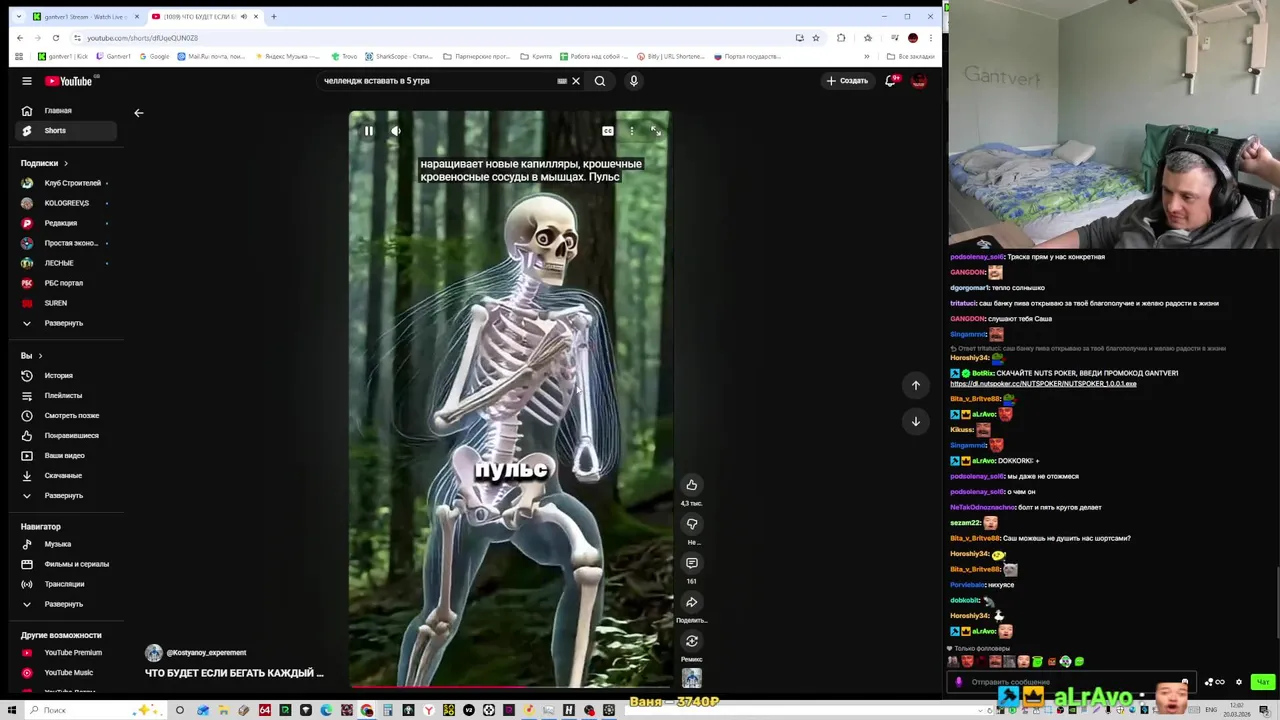Go to the previous Short with up arrow
The image size is (1280, 720).
pyautogui.click(x=915, y=385)
